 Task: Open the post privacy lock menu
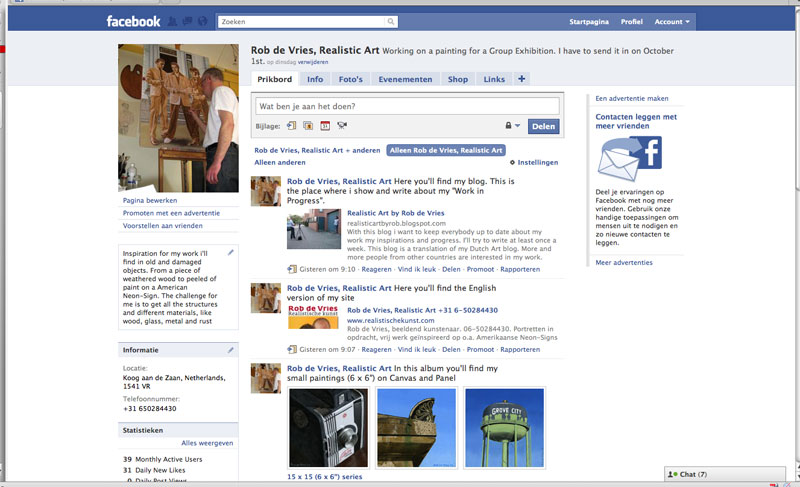pyautogui.click(x=512, y=125)
